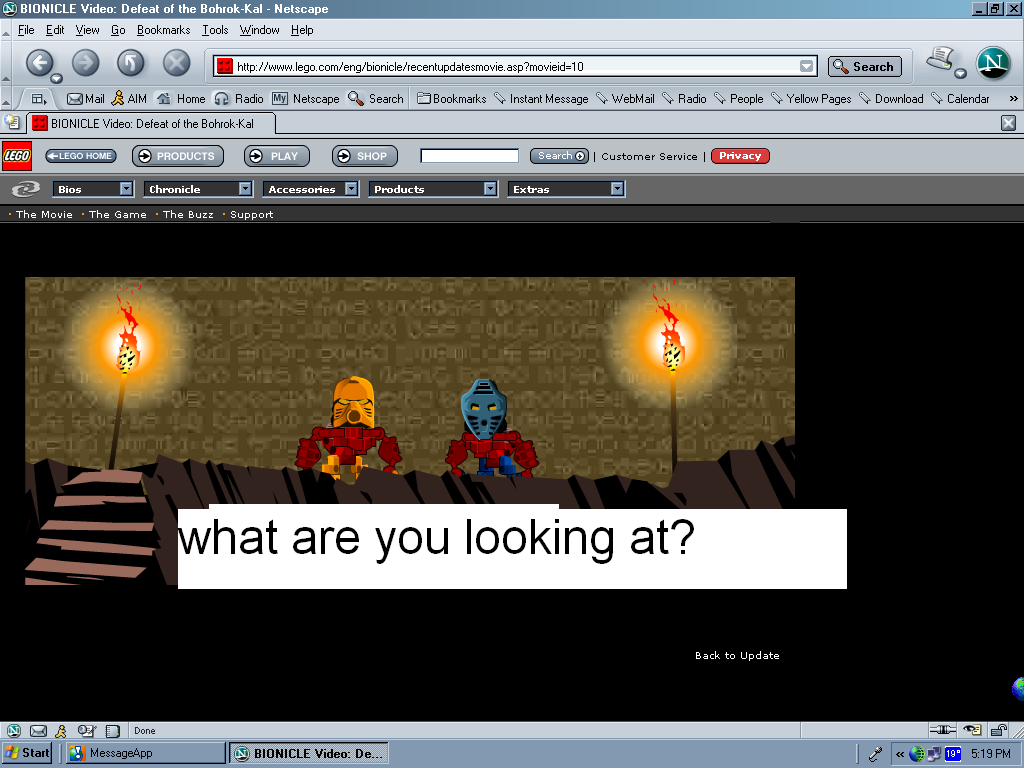This screenshot has width=1024, height=768.
Task: Click the LEGO site search text field
Action: click(x=470, y=155)
